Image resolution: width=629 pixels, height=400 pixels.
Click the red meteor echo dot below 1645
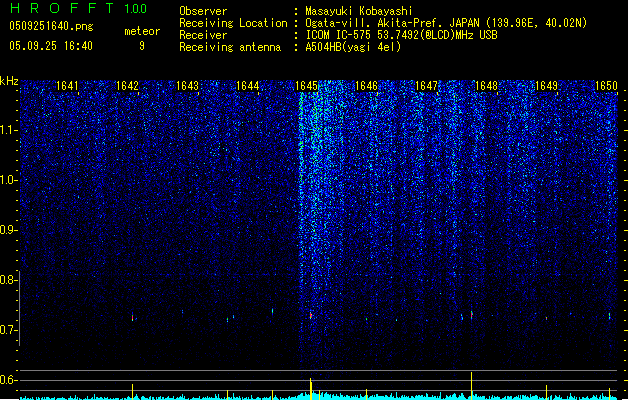pos(310,316)
